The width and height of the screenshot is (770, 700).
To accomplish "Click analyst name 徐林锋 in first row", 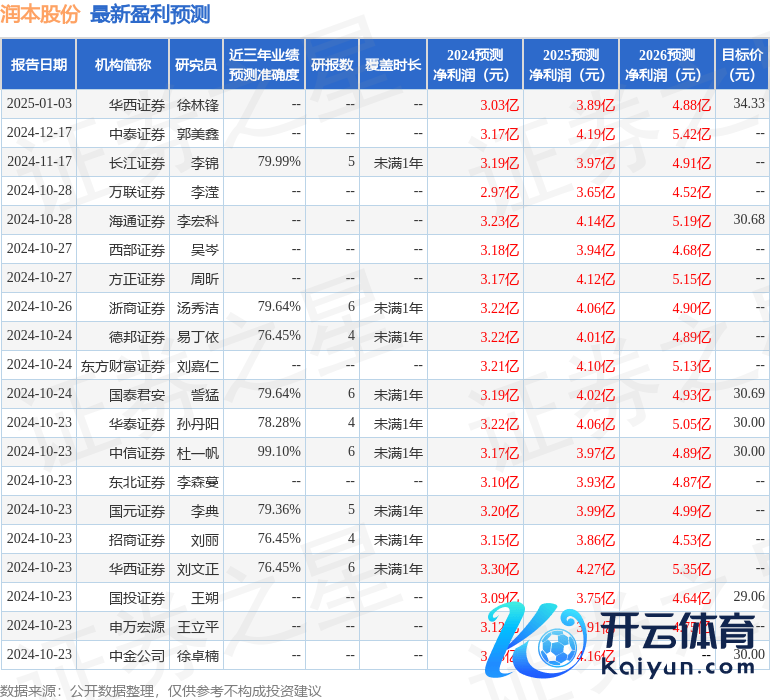I will (198, 104).
